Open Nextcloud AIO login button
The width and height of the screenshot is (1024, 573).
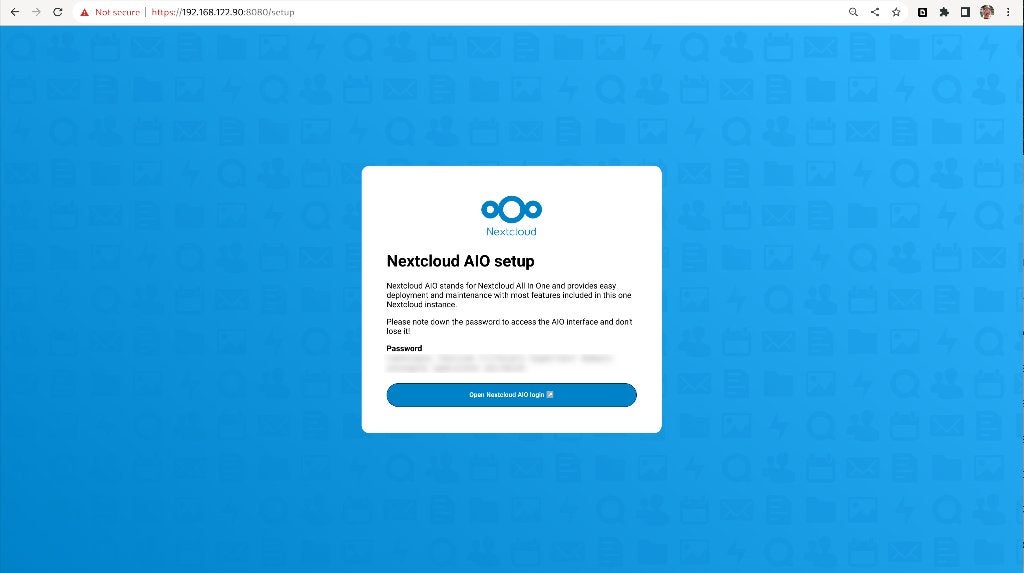511,395
